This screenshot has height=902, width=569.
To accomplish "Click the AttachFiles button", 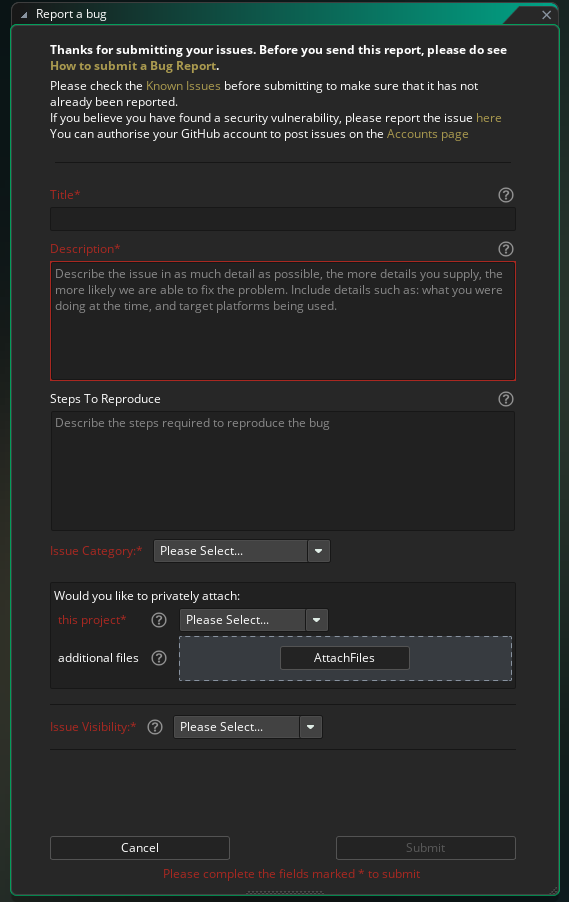I will (x=345, y=658).
